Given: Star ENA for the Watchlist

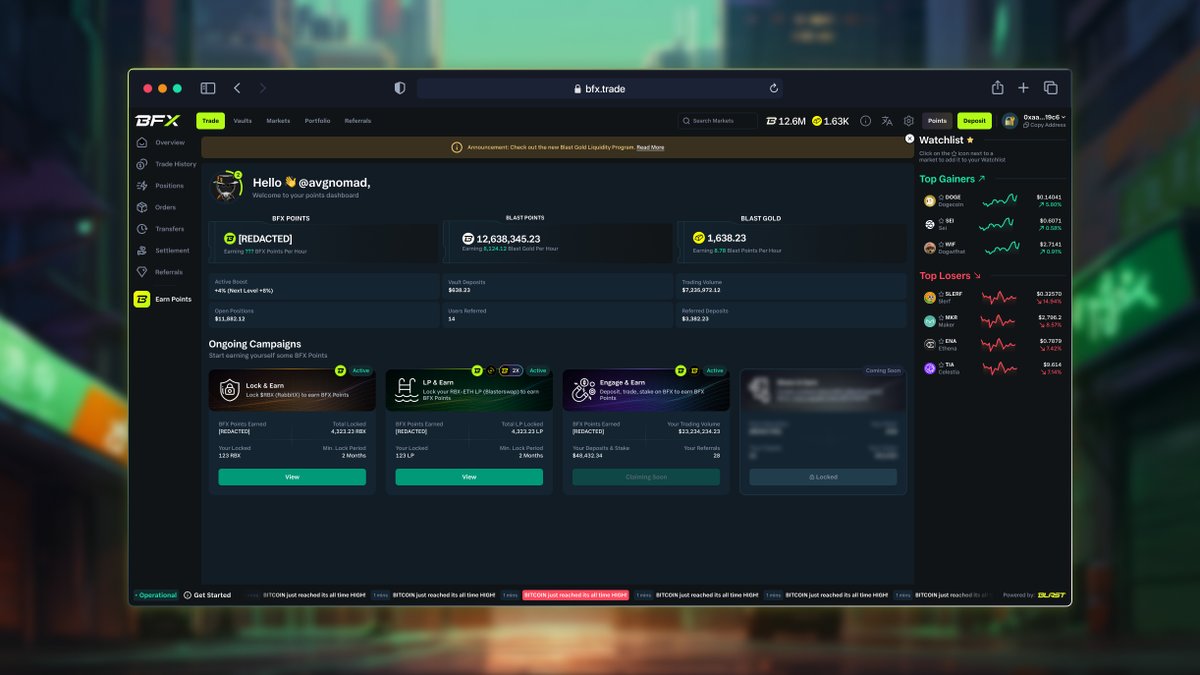Looking at the screenshot, I should [x=941, y=341].
